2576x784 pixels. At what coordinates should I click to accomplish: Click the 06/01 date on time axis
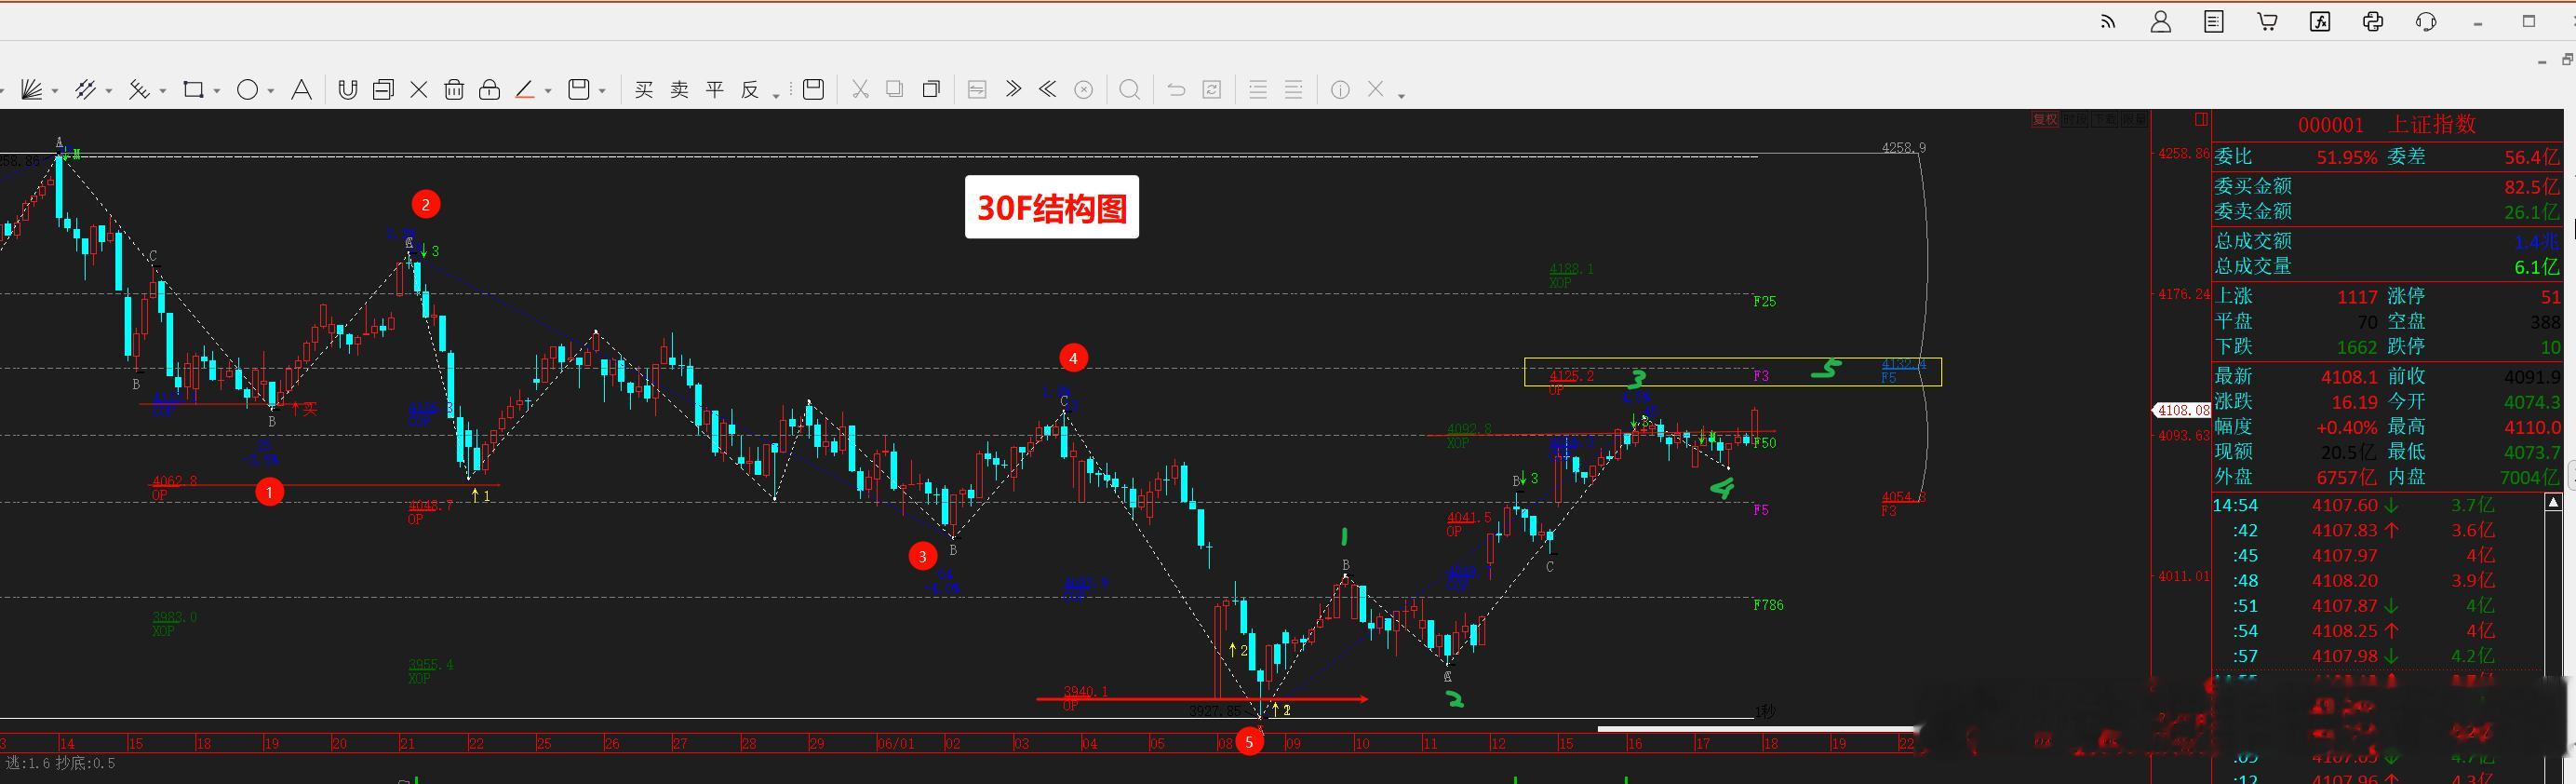[x=895, y=744]
